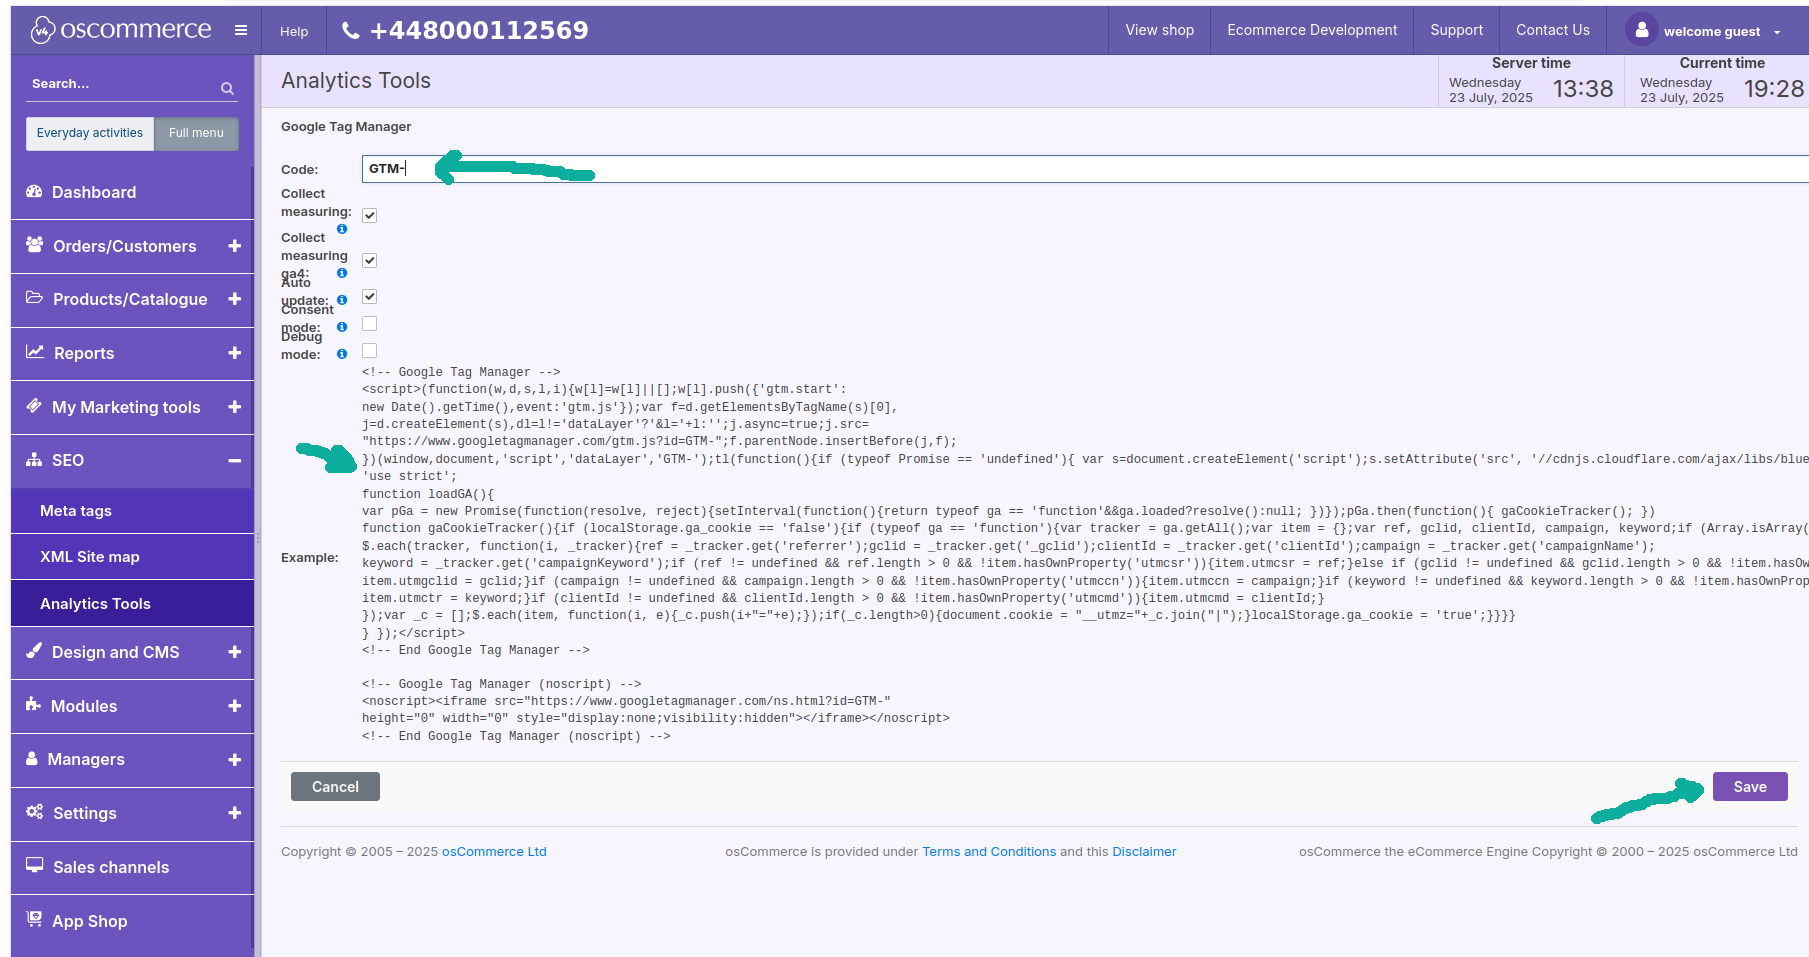Expand Reports plus sign
The image size is (1809, 957).
click(x=235, y=353)
